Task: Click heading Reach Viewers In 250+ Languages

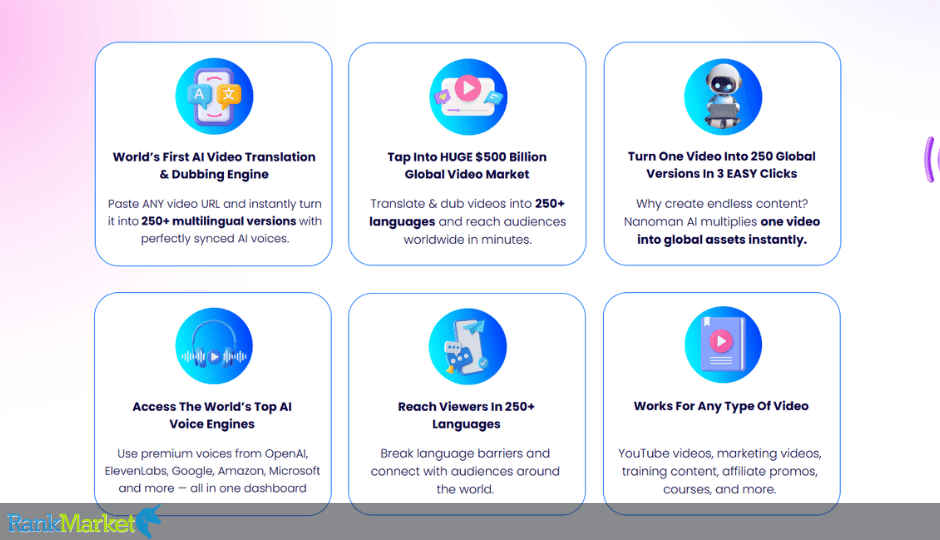Action: click(x=466, y=415)
